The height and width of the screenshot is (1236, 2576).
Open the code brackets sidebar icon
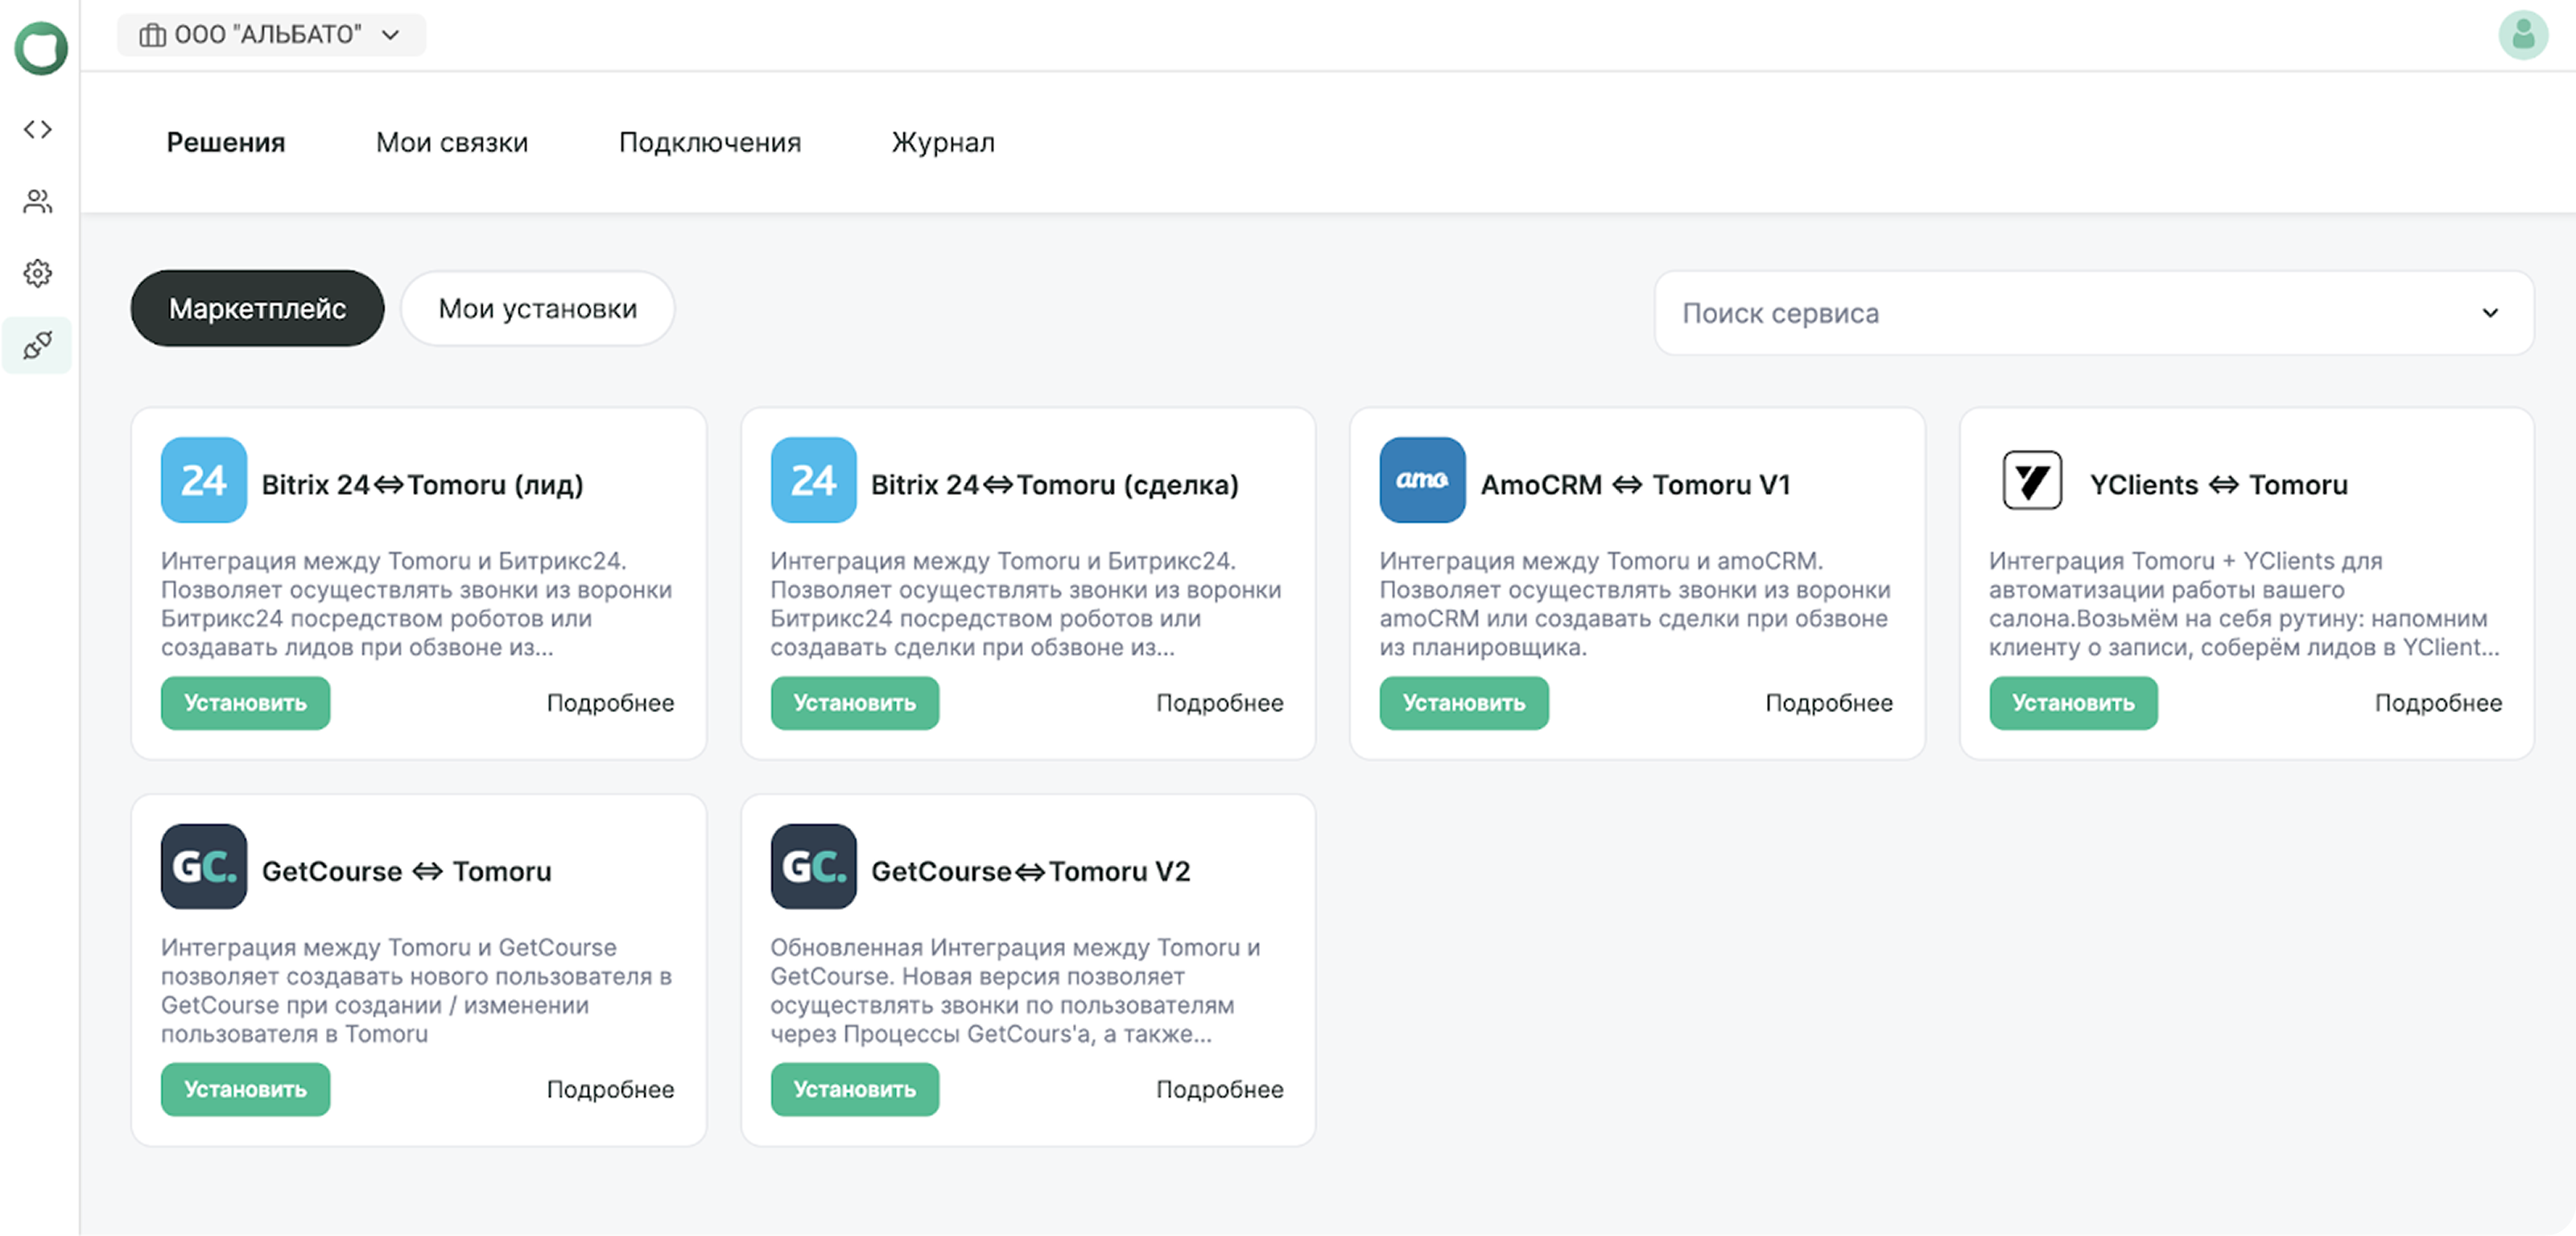38,129
